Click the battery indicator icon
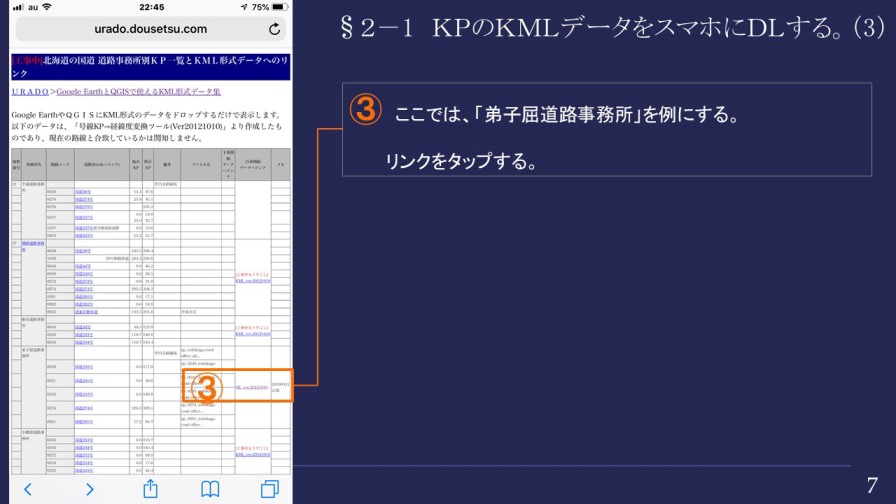This screenshot has height=504, width=896. pos(278,7)
